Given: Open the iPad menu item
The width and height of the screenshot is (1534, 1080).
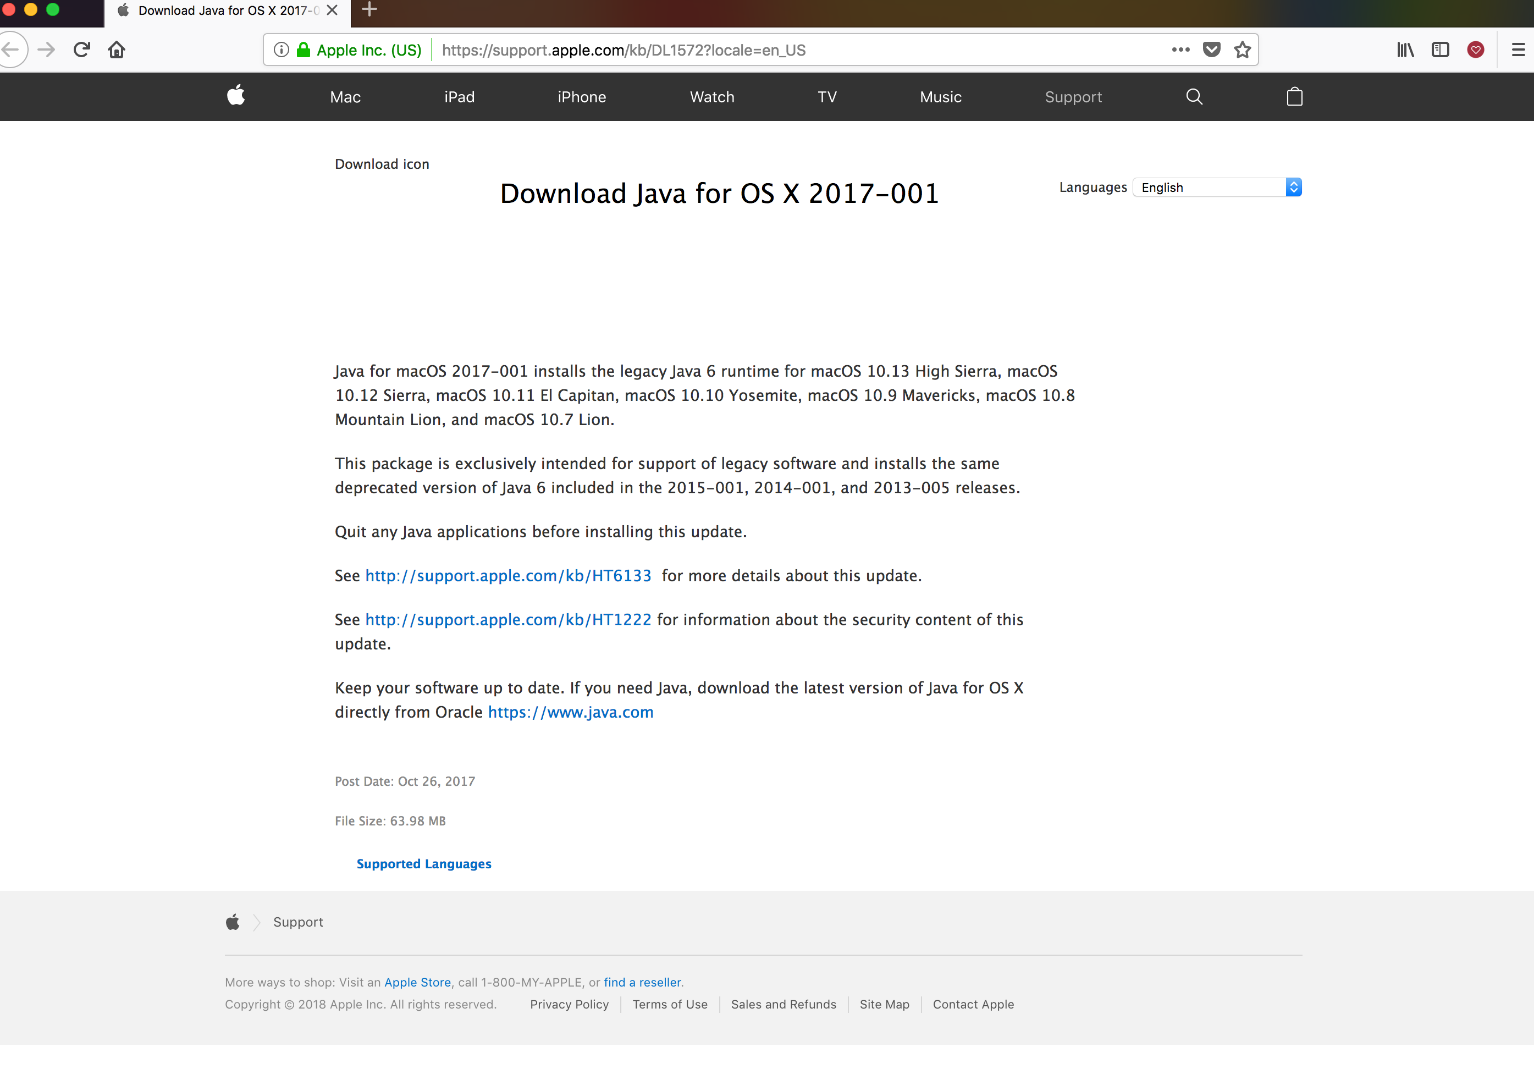Looking at the screenshot, I should click(460, 97).
